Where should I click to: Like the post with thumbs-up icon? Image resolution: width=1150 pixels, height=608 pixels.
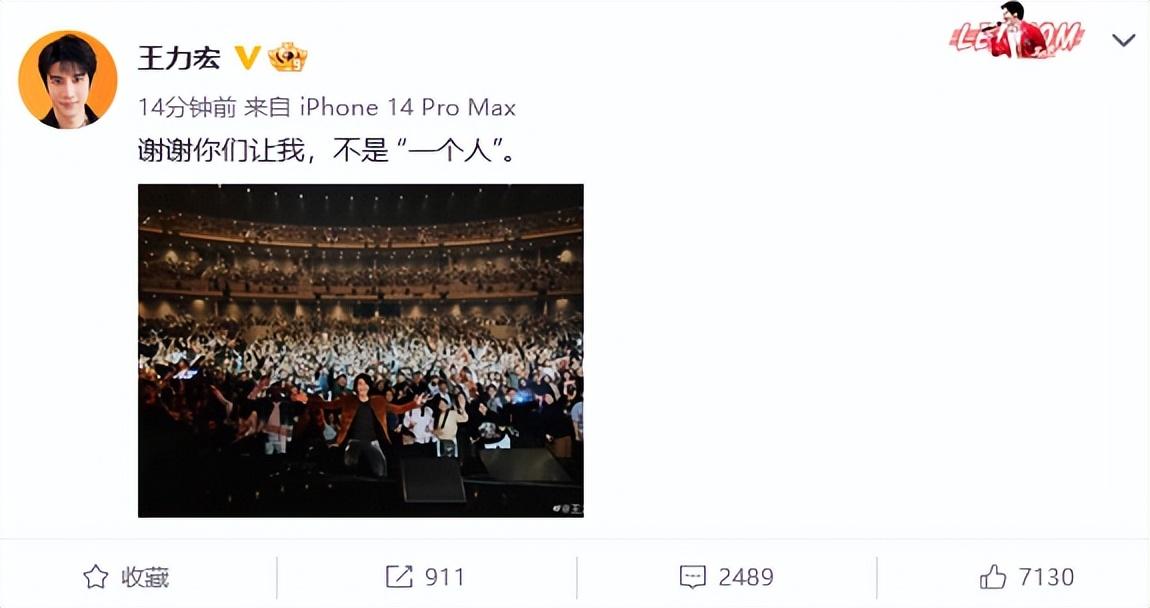click(x=992, y=577)
